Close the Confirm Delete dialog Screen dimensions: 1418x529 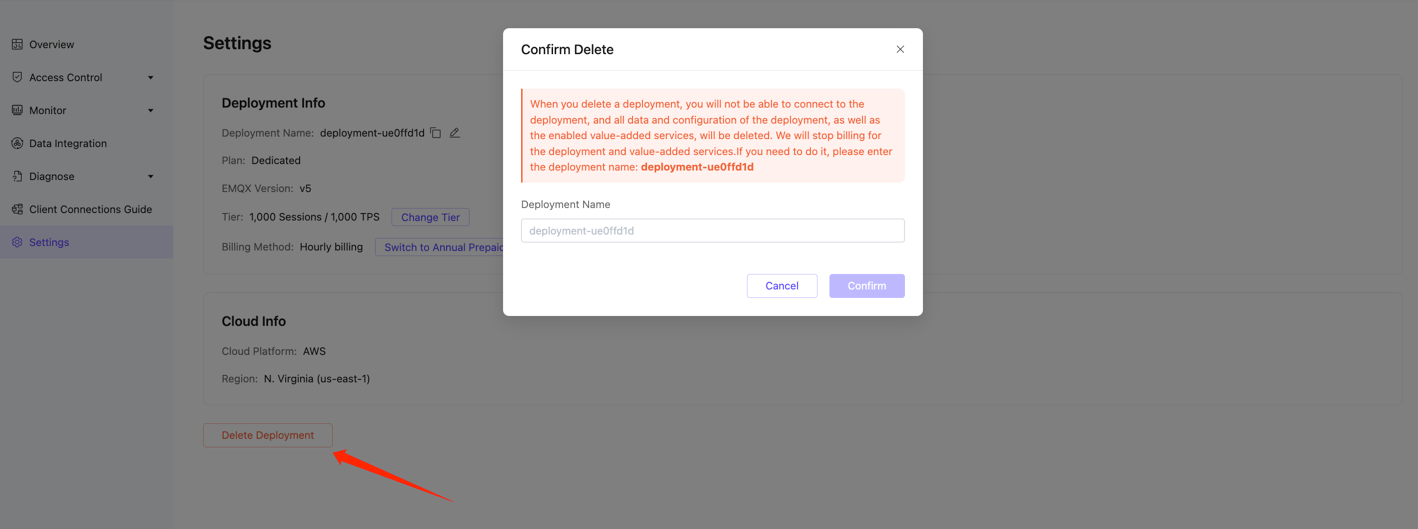point(900,49)
